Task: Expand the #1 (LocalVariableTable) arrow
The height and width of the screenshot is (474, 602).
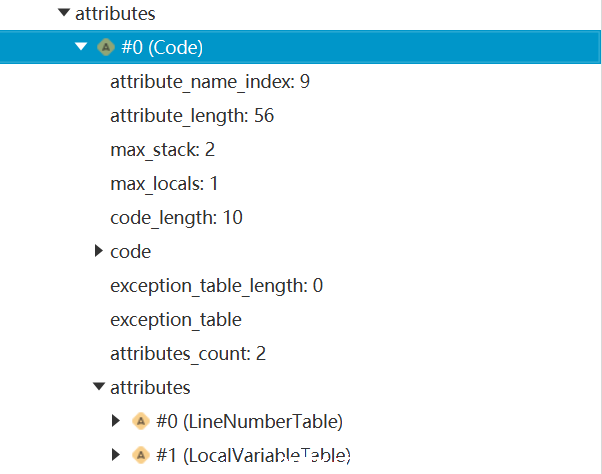Action: point(116,455)
